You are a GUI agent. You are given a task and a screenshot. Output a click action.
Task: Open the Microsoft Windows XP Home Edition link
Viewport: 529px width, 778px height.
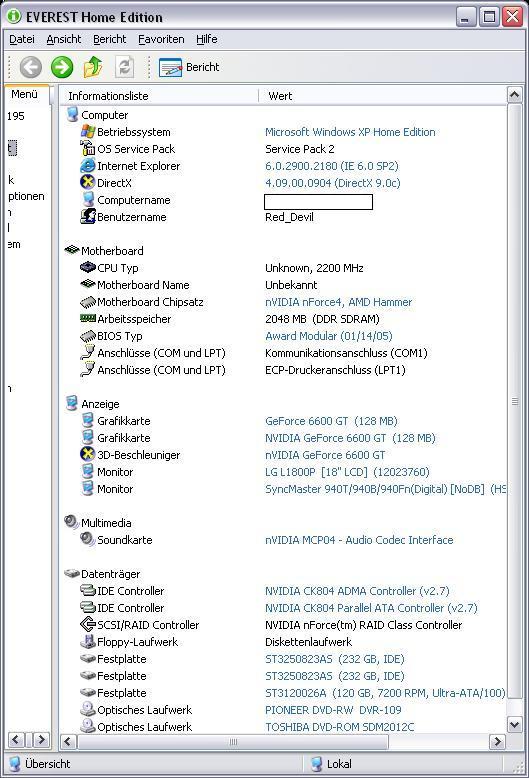click(x=350, y=132)
